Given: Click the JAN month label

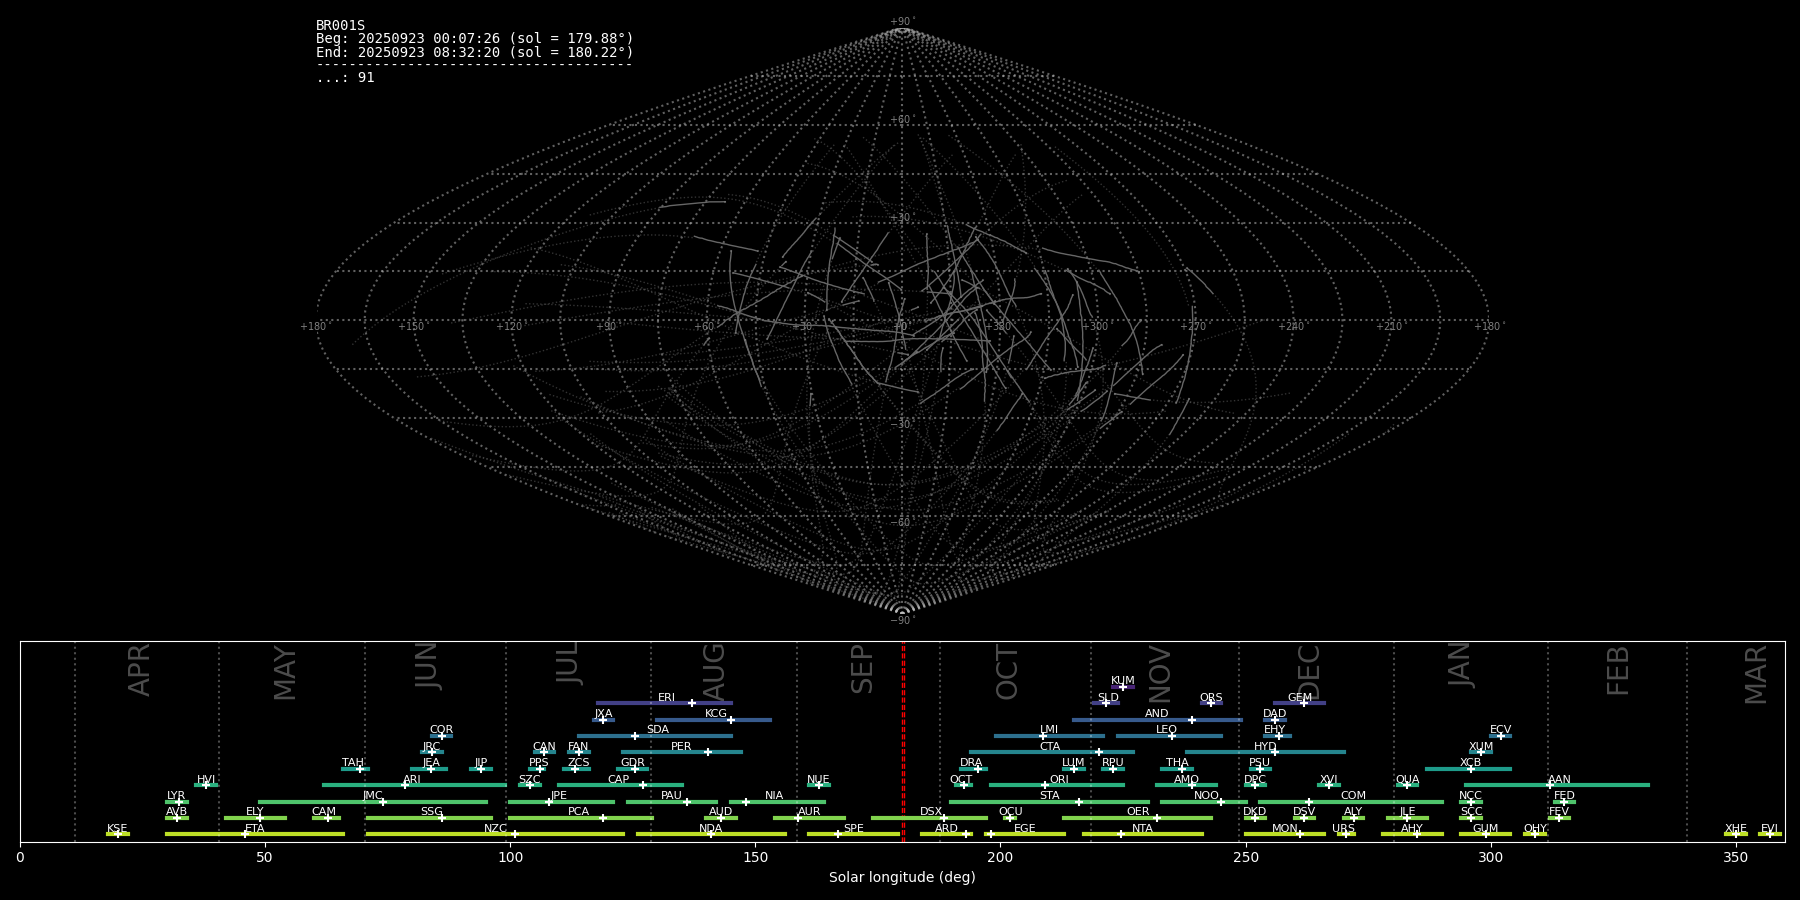Looking at the screenshot, I should click(x=1460, y=664).
